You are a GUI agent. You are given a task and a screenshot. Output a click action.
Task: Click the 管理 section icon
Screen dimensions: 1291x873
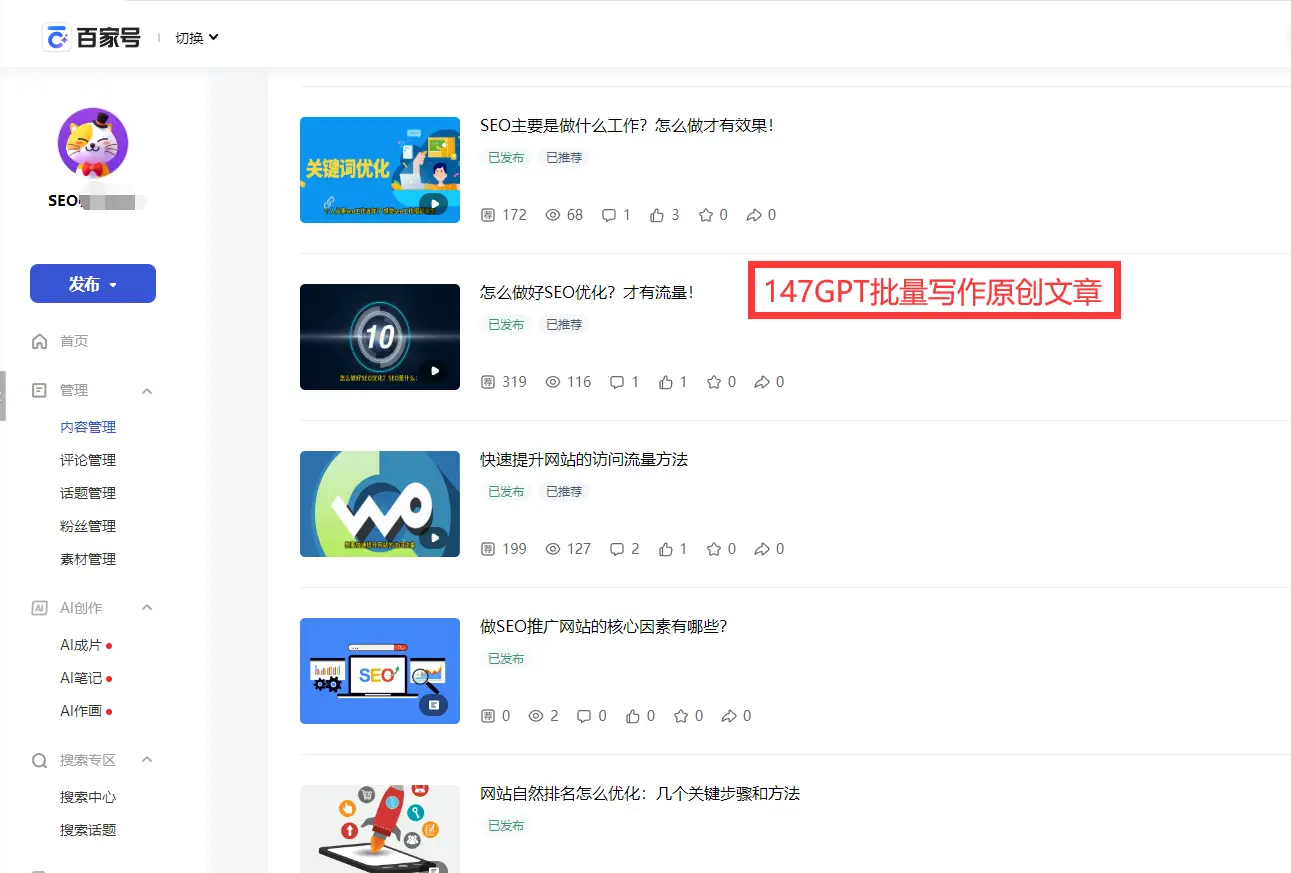[37, 390]
